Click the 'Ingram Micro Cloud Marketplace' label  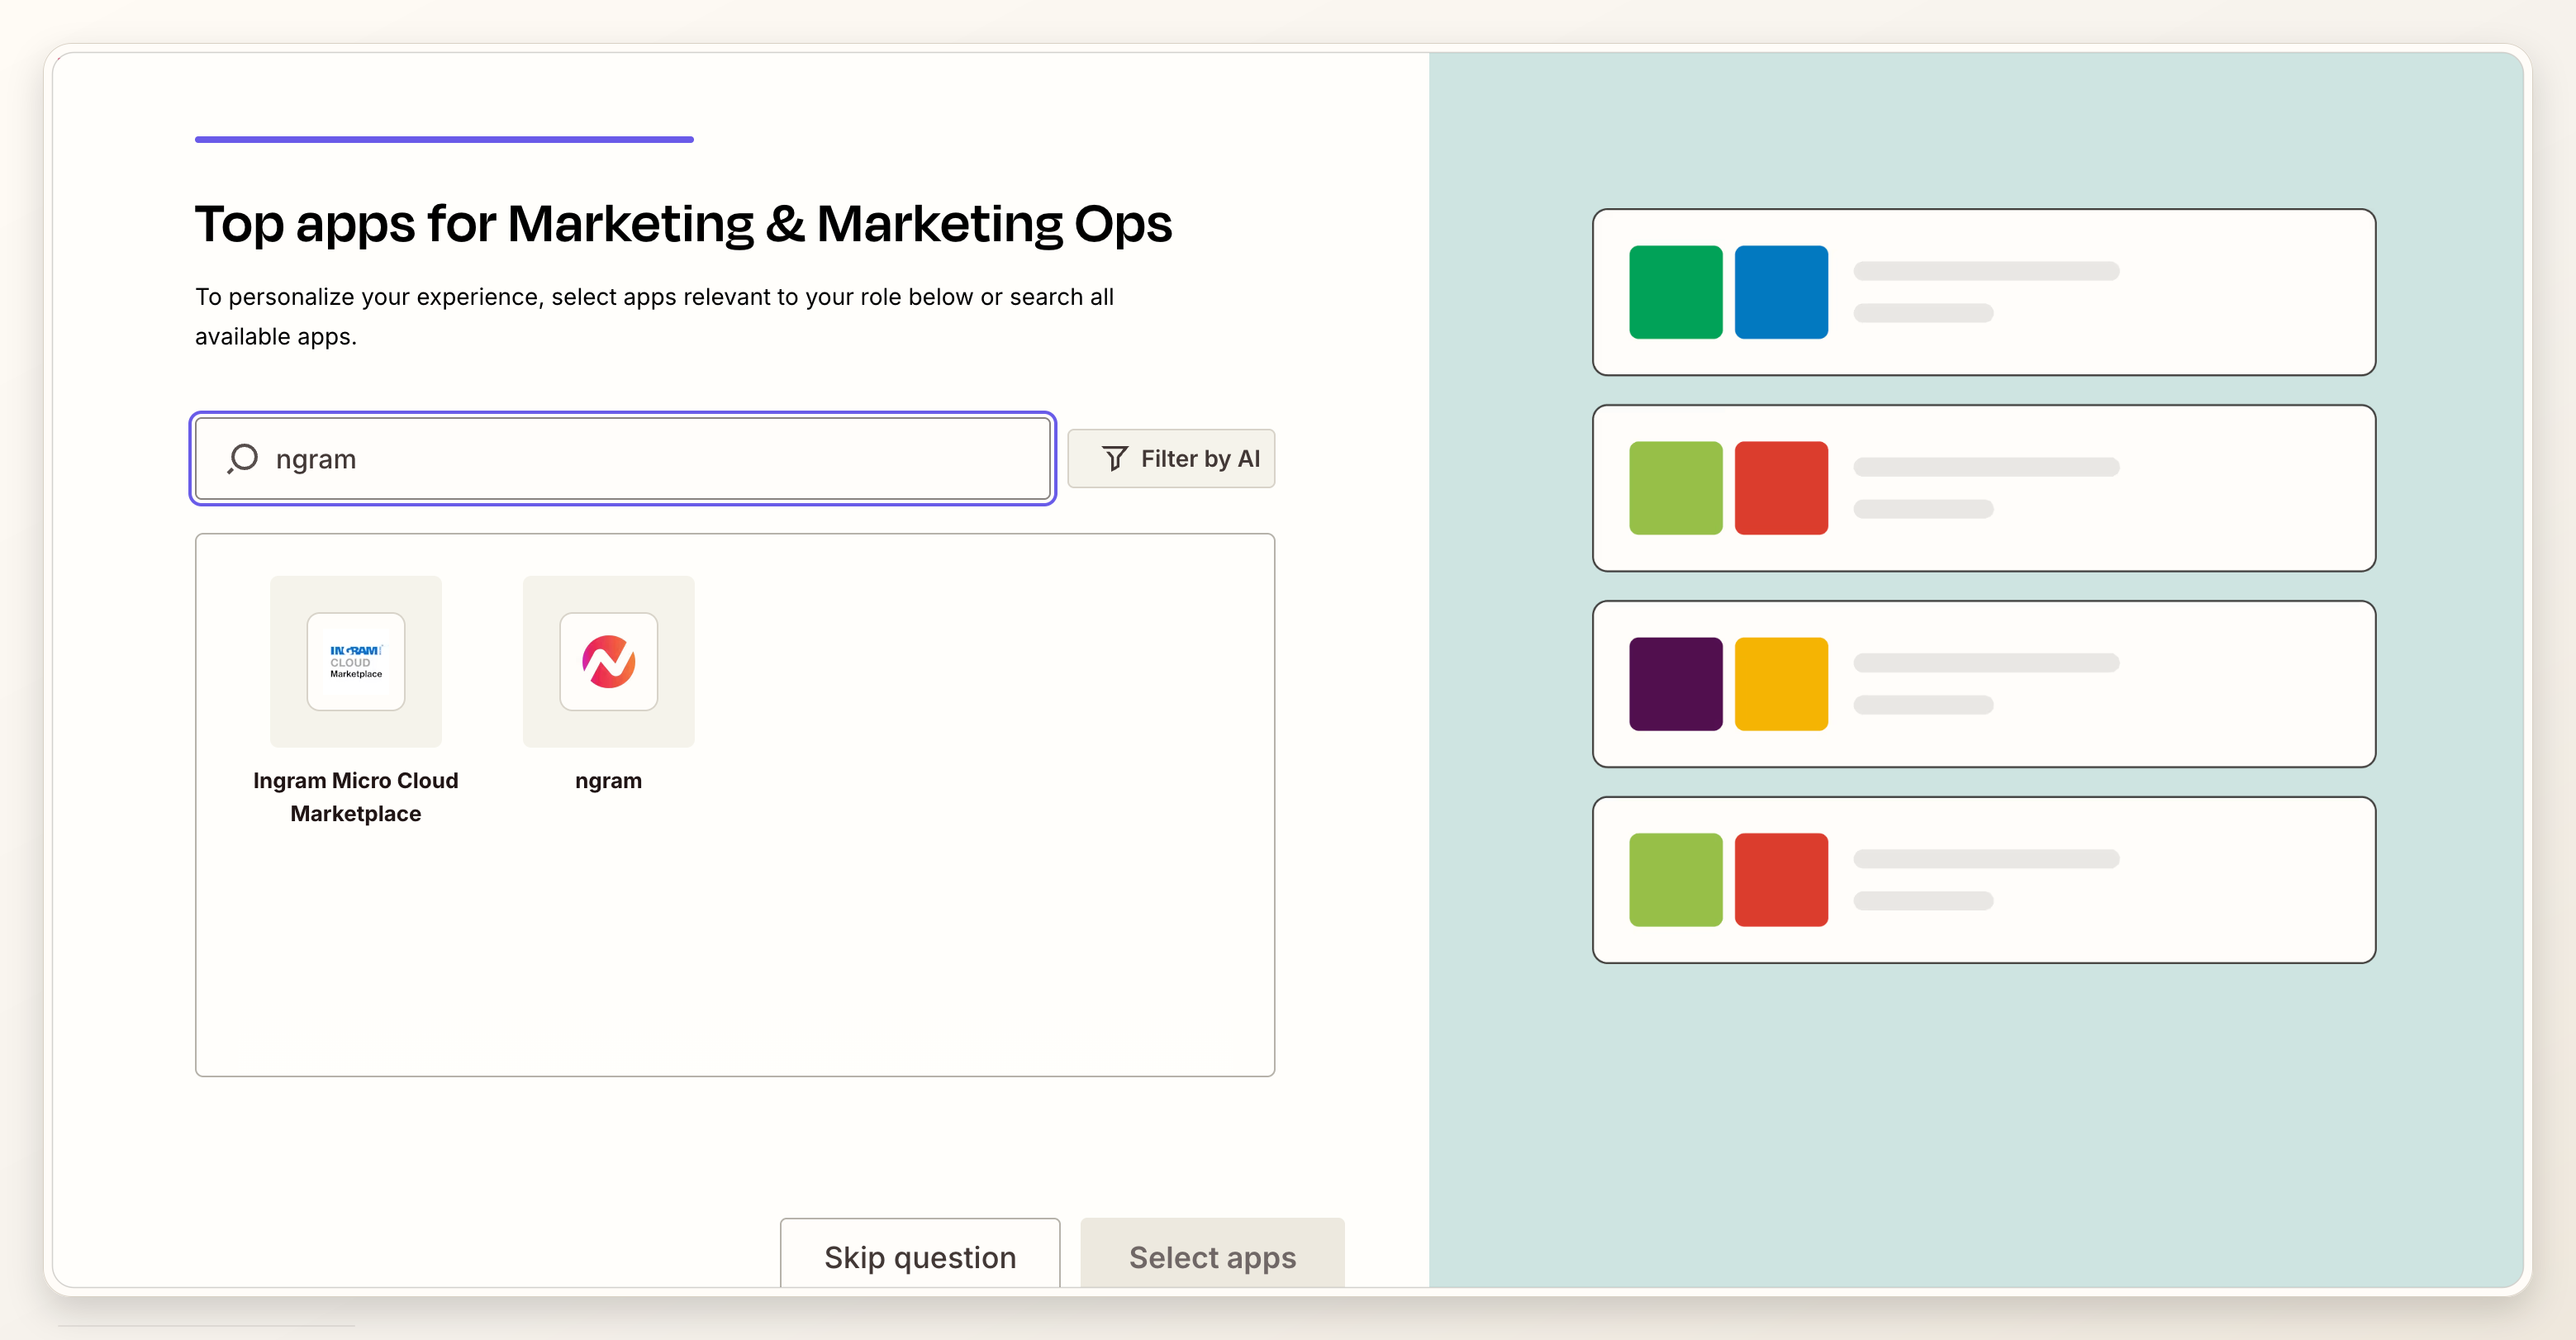coord(356,797)
